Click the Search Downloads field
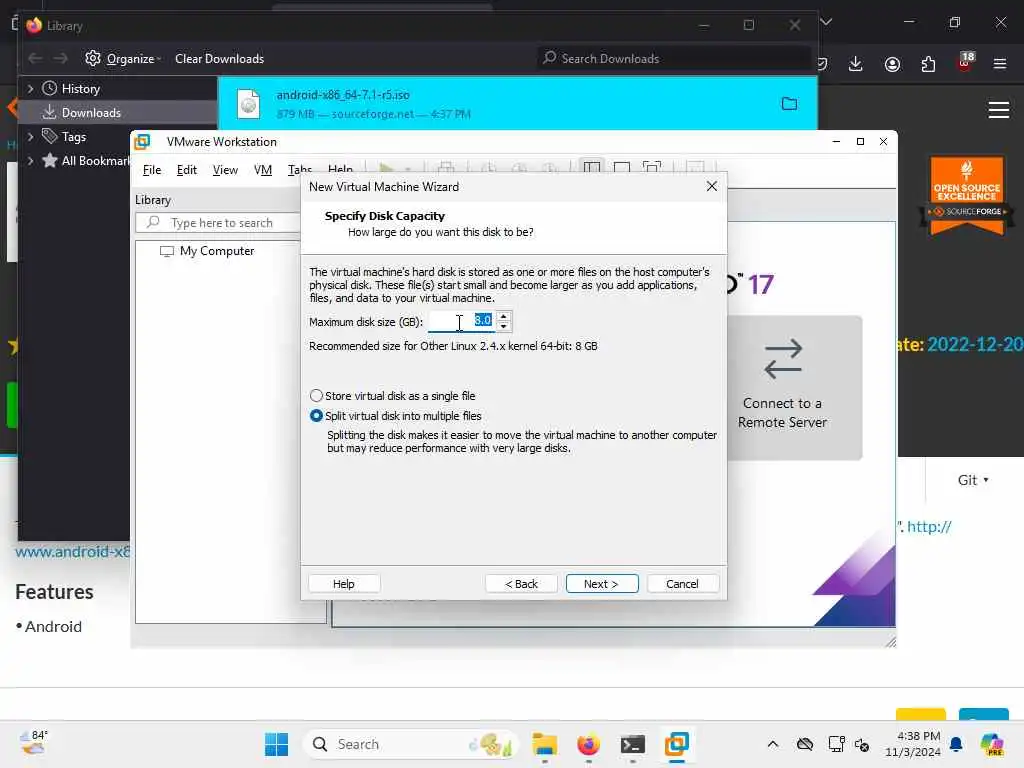 tap(674, 58)
